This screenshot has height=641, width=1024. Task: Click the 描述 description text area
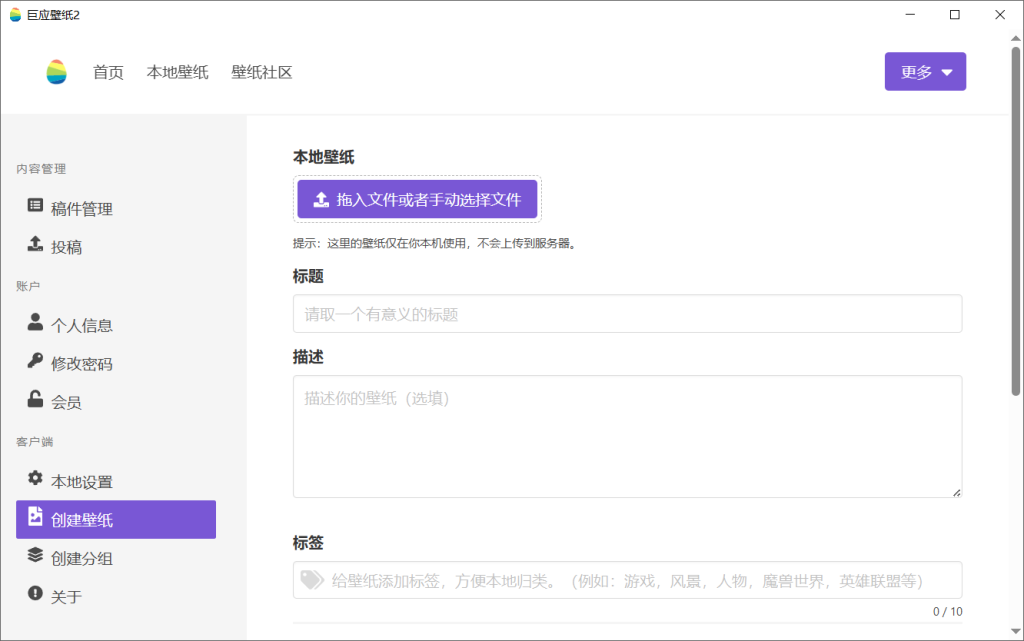(627, 435)
